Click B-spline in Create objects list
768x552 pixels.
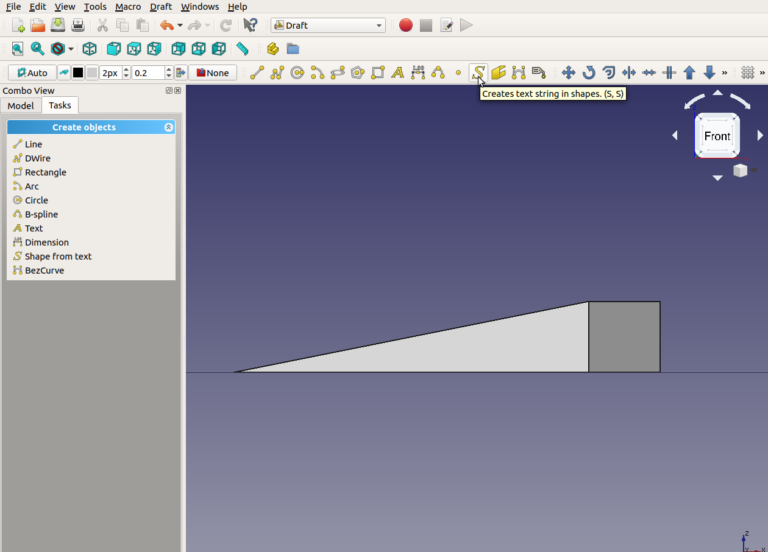pyautogui.click(x=41, y=214)
